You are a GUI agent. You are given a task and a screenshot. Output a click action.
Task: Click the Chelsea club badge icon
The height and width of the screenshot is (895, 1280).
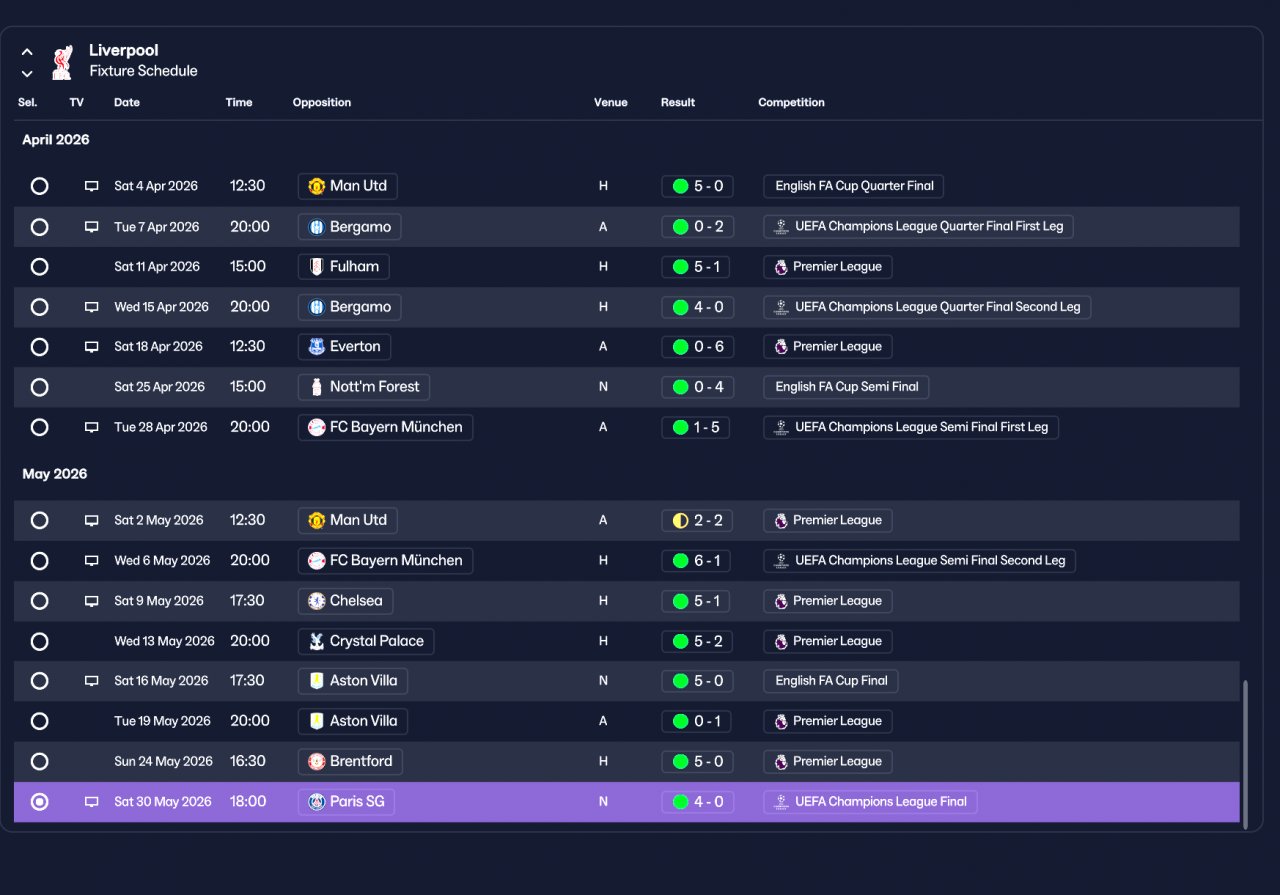point(317,601)
